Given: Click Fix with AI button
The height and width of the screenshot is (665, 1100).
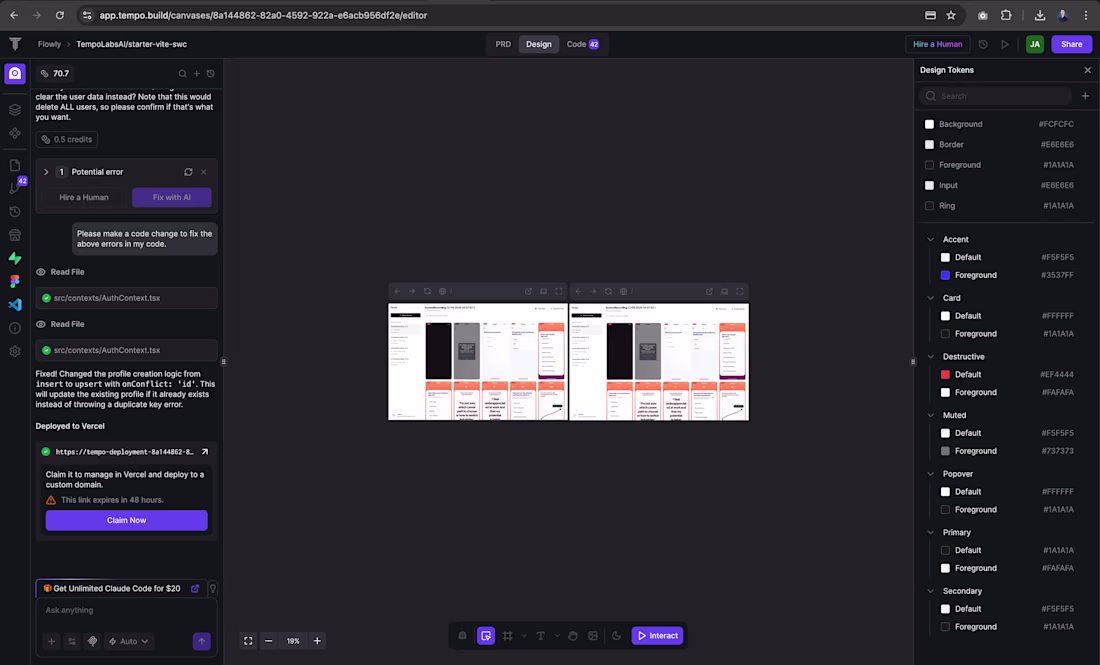Looking at the screenshot, I should pos(172,197).
